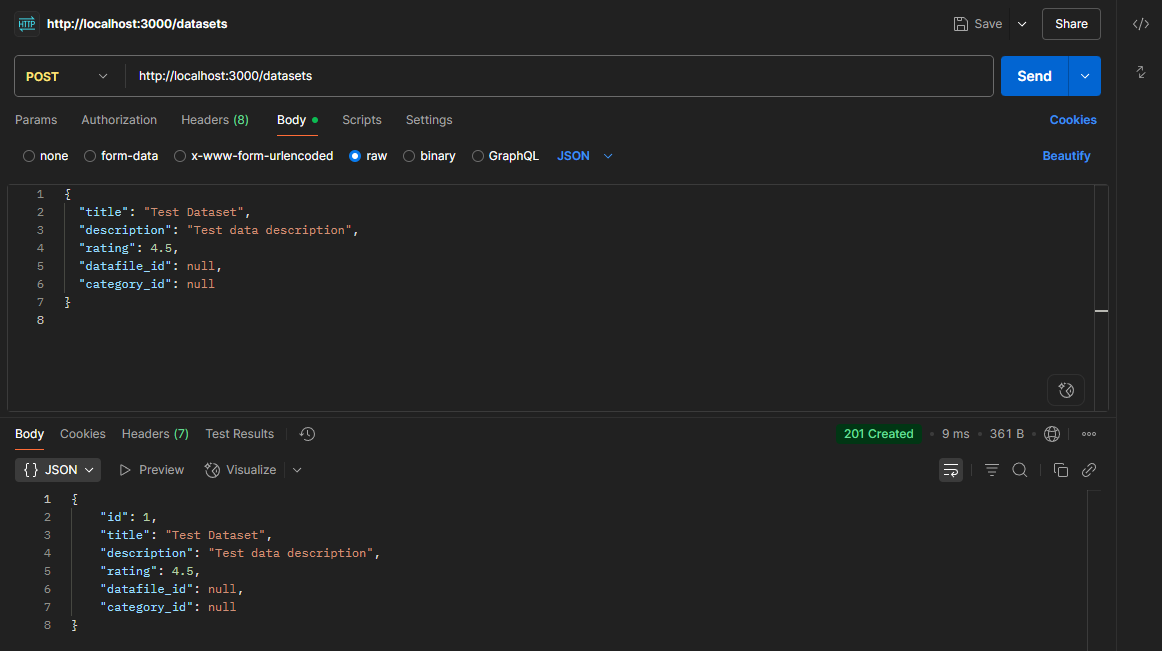This screenshot has width=1162, height=651.
Task: Click the 361 B response size
Action: click(1006, 434)
